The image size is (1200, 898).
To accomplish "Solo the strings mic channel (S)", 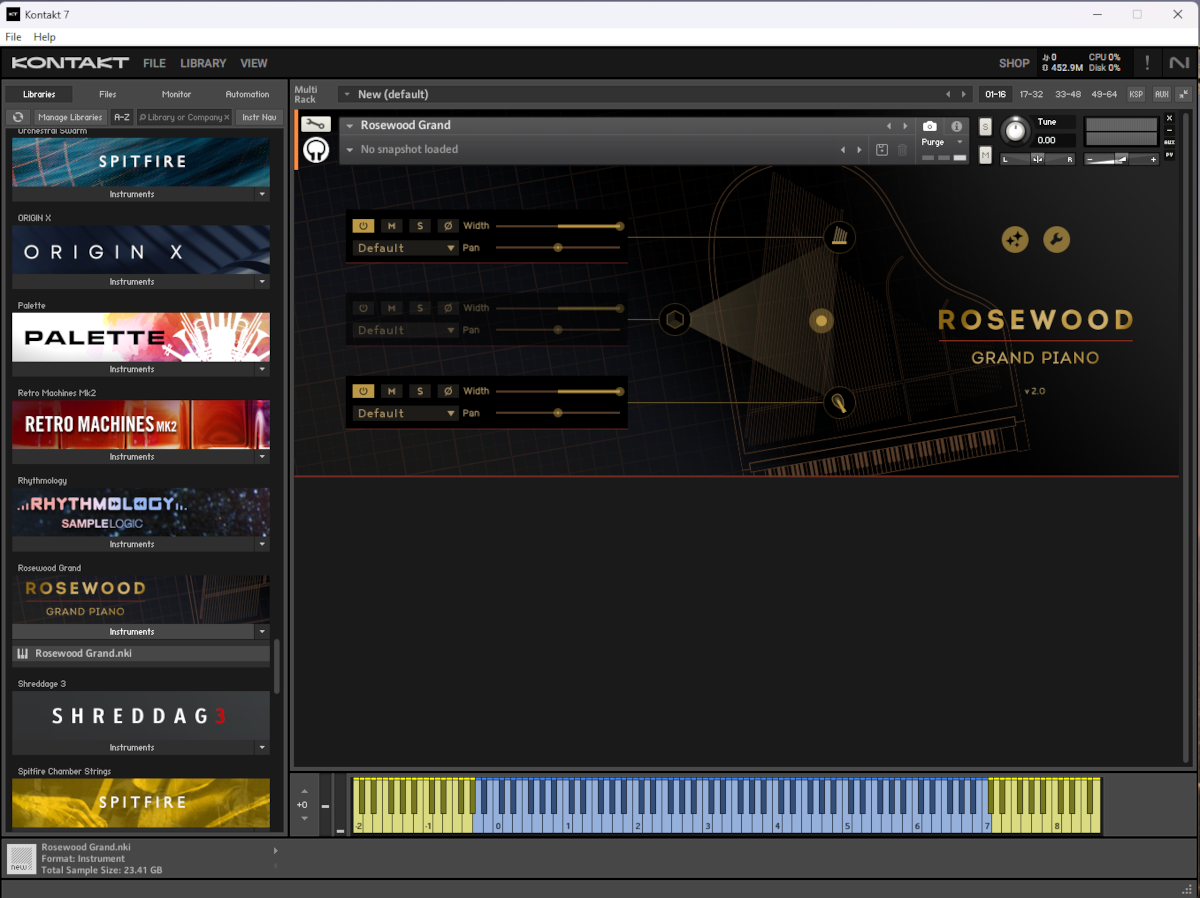I will pos(420,226).
